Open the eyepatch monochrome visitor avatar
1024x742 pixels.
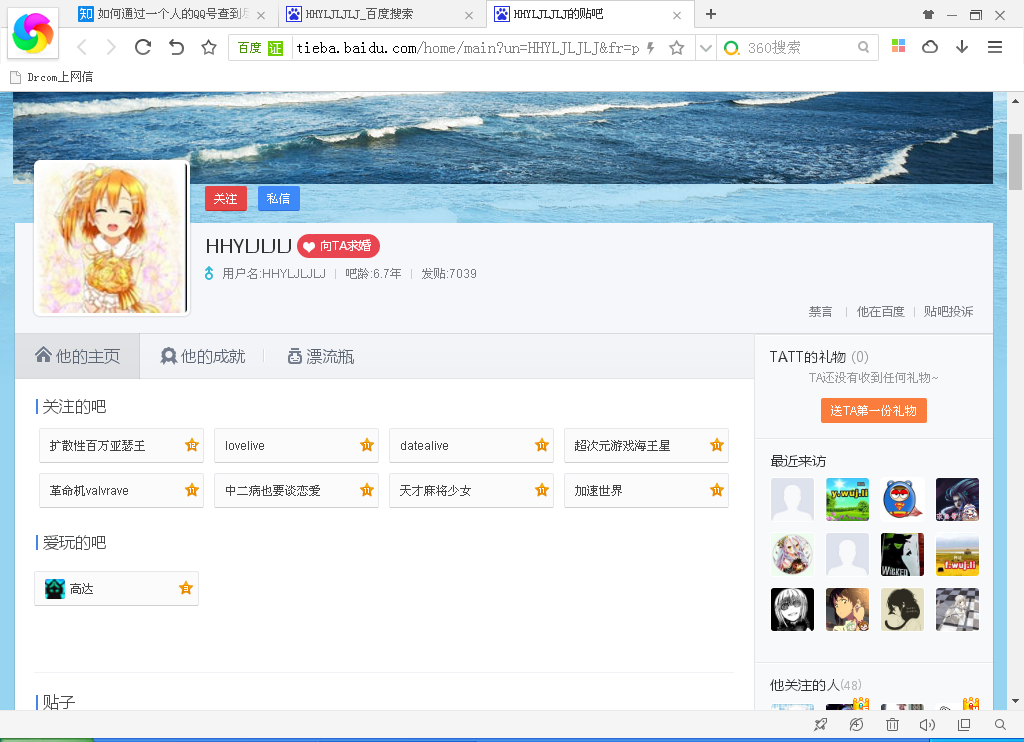[x=792, y=609]
